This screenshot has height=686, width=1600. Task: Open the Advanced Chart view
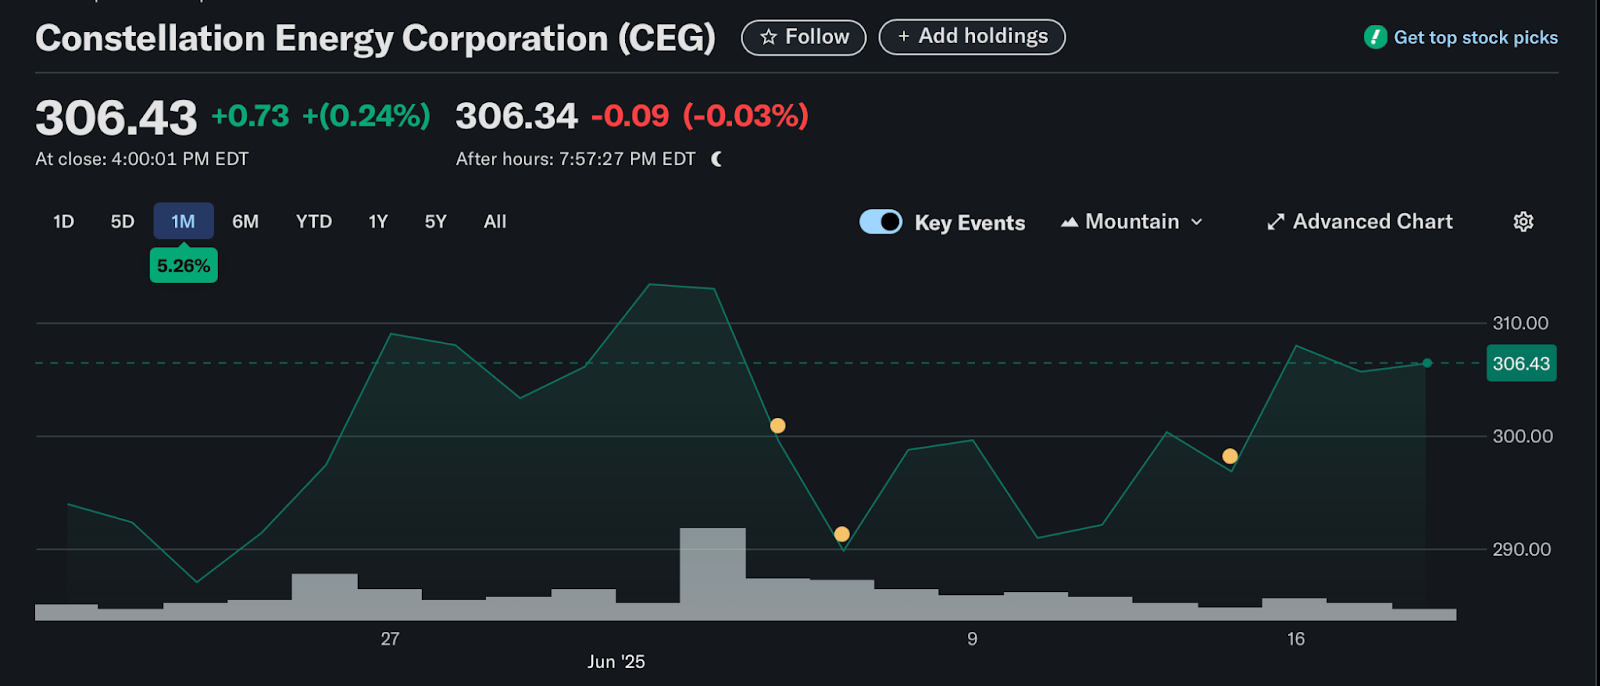(1360, 222)
